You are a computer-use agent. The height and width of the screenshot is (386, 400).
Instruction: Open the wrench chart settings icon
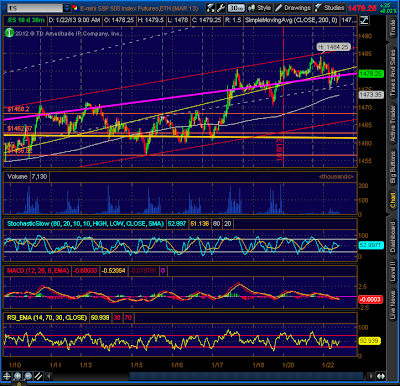point(221,8)
